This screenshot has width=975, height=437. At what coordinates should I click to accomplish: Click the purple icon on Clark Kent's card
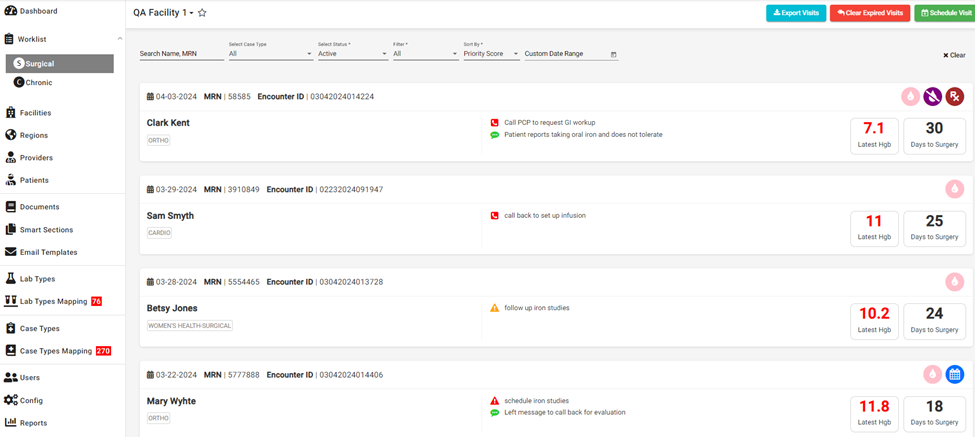(932, 97)
